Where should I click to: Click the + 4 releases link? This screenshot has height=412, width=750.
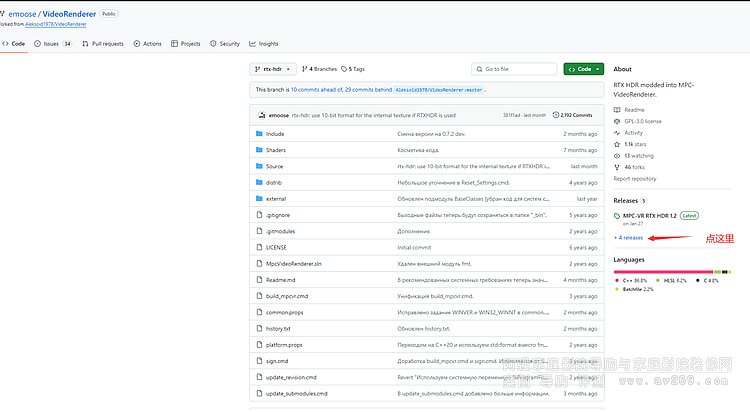pyautogui.click(x=630, y=238)
